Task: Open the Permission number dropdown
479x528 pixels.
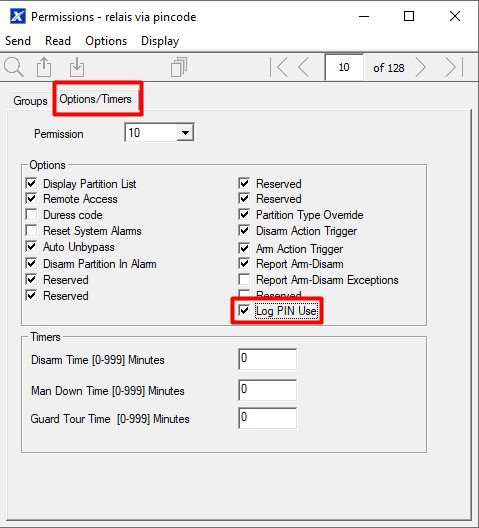Action: point(185,132)
